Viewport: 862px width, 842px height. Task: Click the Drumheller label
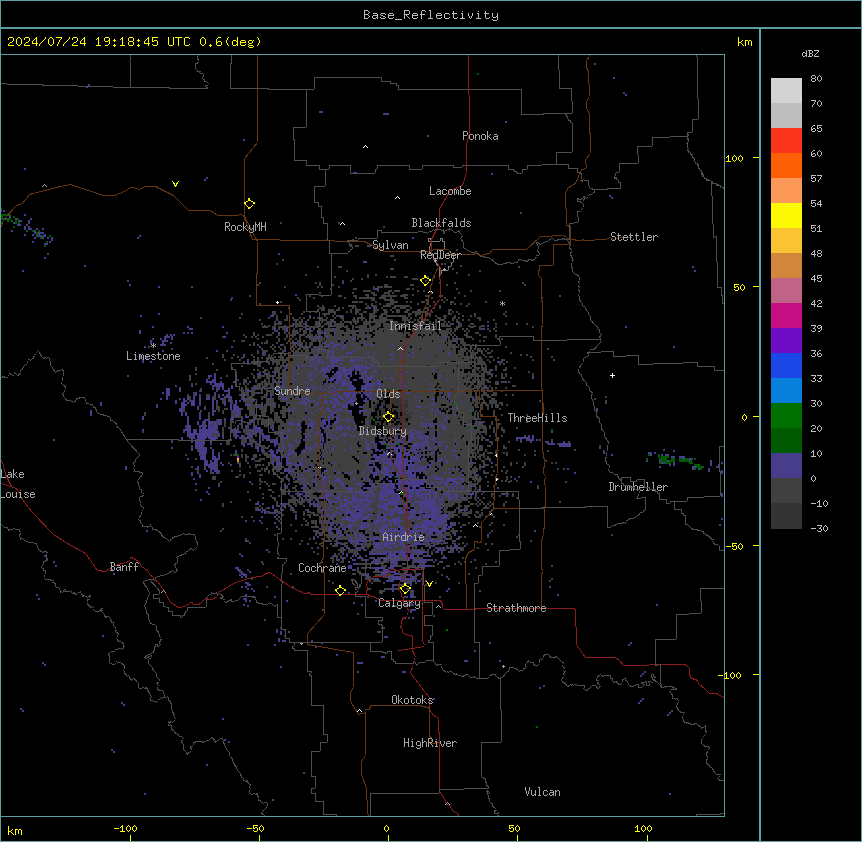[638, 487]
